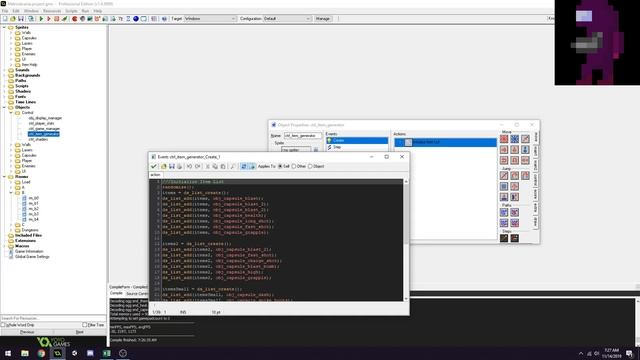This screenshot has height=360, width=640.
Task: Open Global Game Settings in resource tree
Action: pos(32,257)
